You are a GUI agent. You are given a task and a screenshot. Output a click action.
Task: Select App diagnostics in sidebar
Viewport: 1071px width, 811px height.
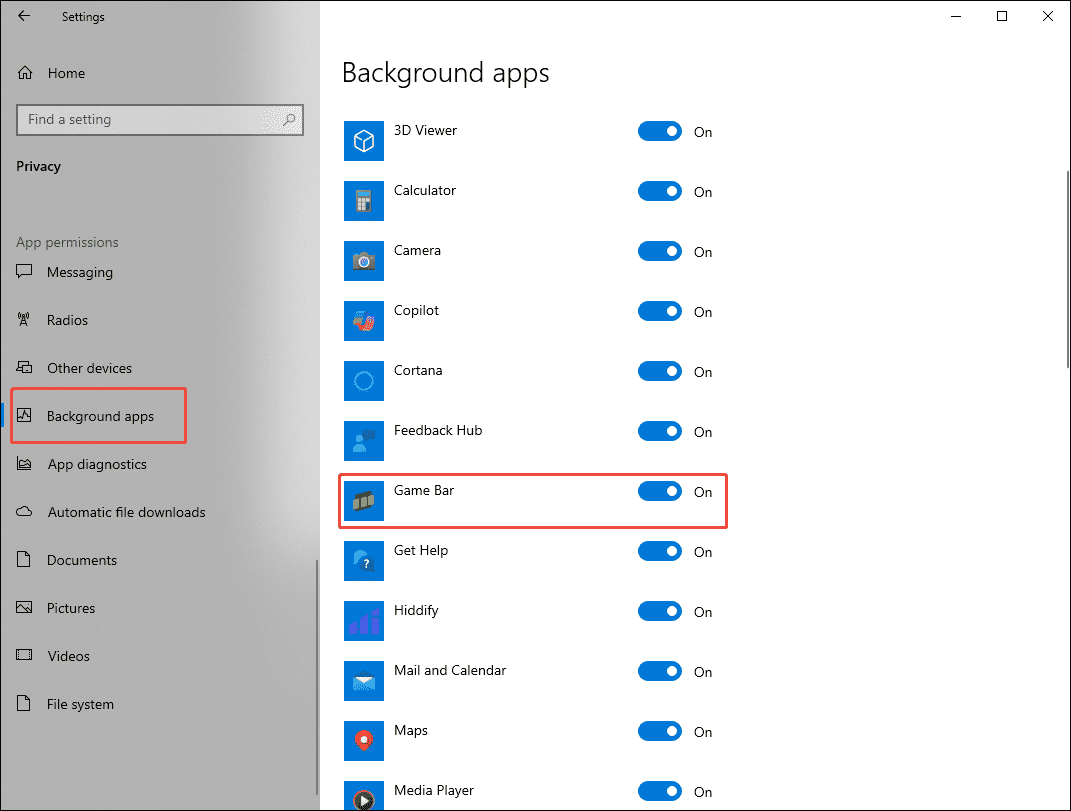point(97,464)
